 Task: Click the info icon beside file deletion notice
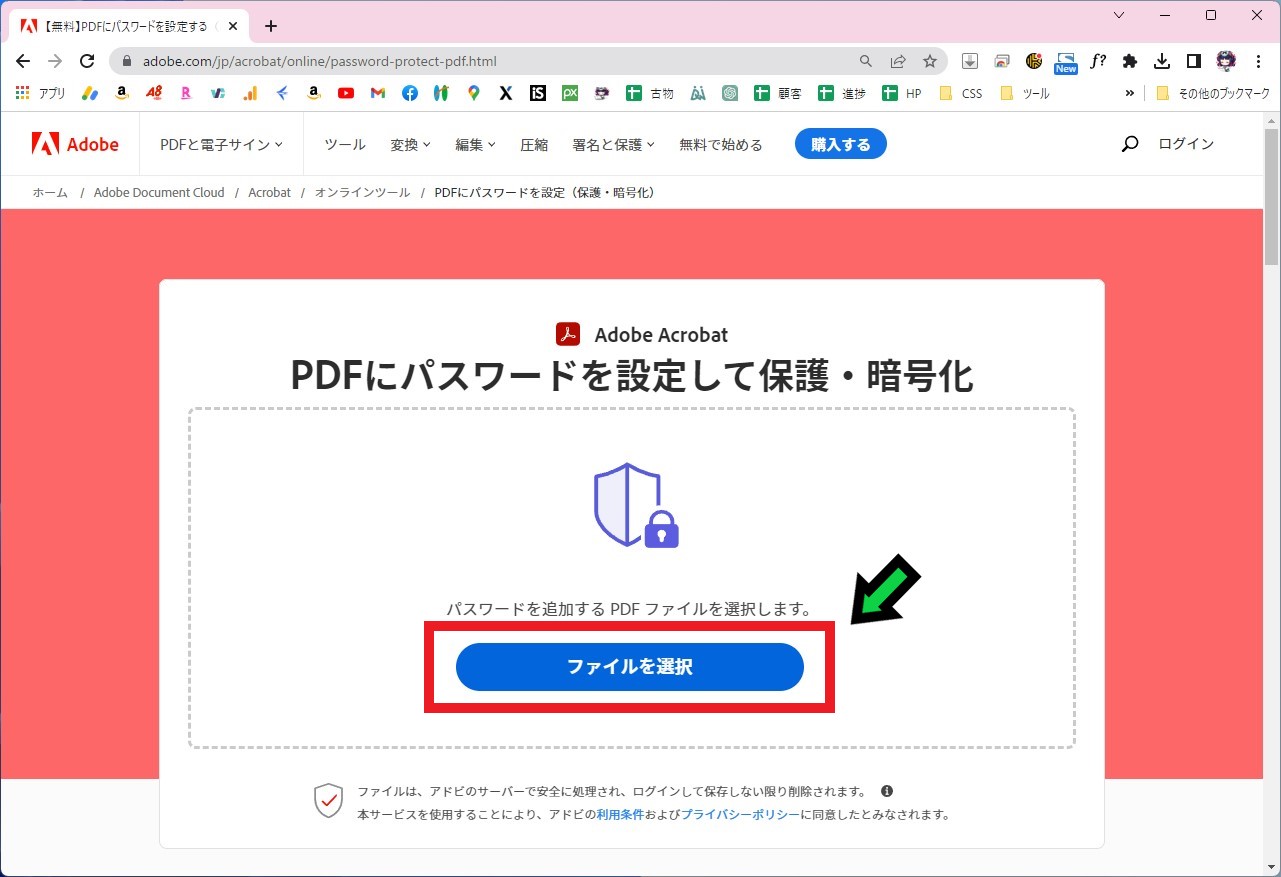[x=886, y=791]
